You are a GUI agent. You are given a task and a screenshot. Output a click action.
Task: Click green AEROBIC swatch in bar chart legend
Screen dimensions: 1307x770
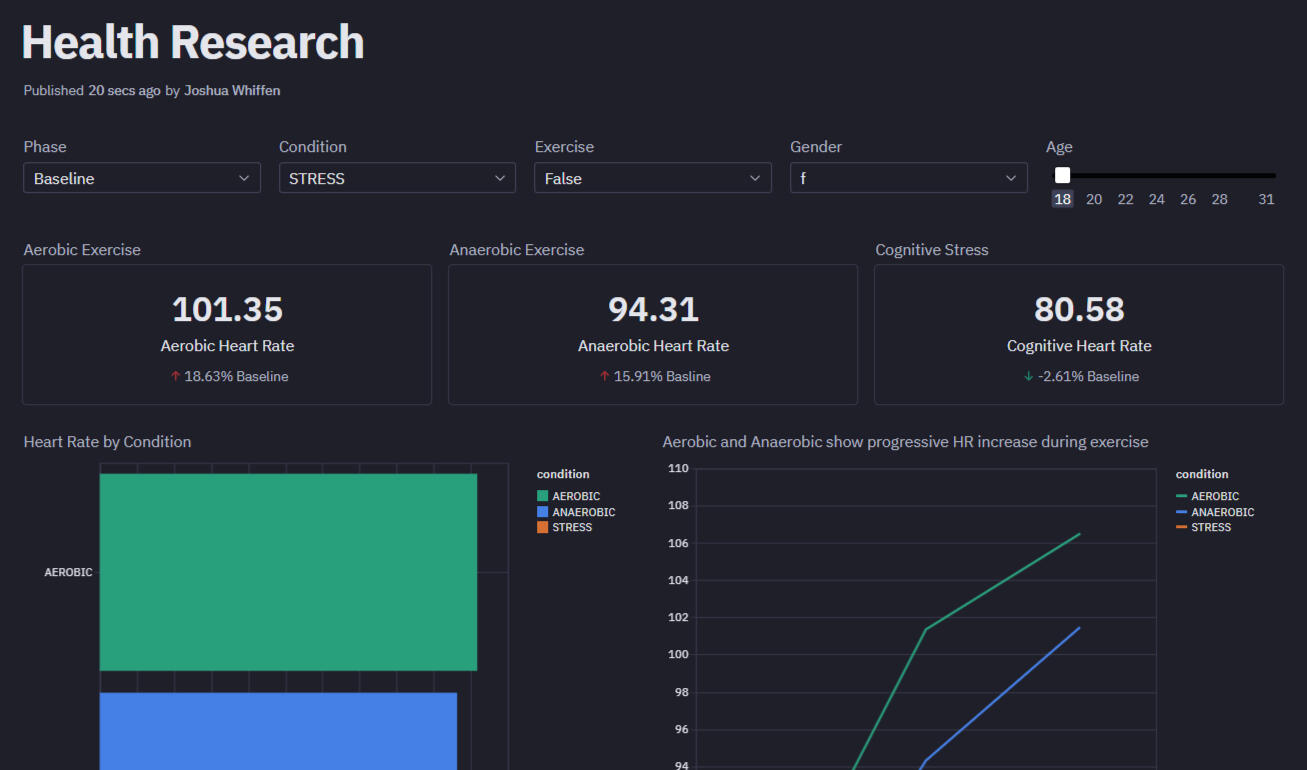point(543,496)
